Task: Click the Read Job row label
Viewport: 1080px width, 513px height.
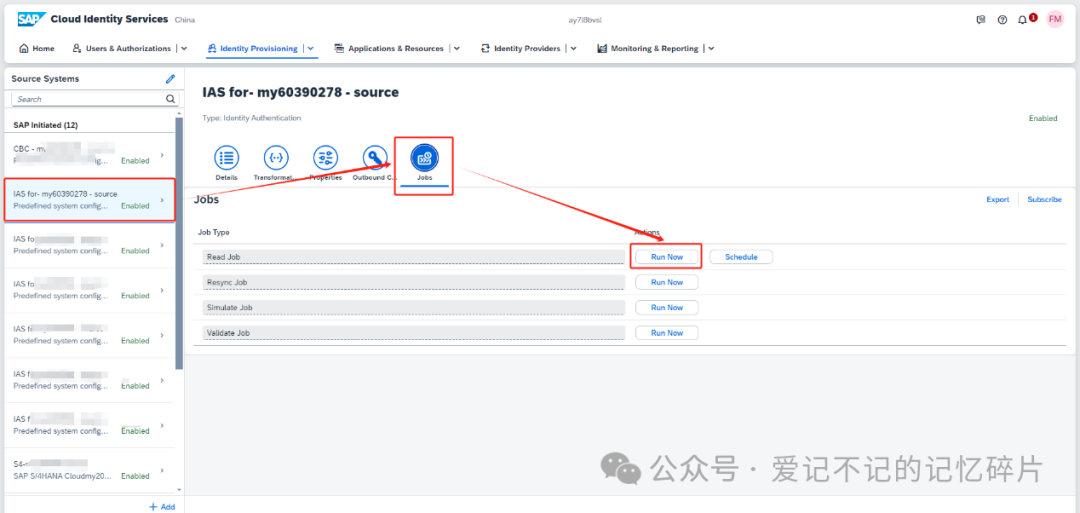Action: [414, 257]
